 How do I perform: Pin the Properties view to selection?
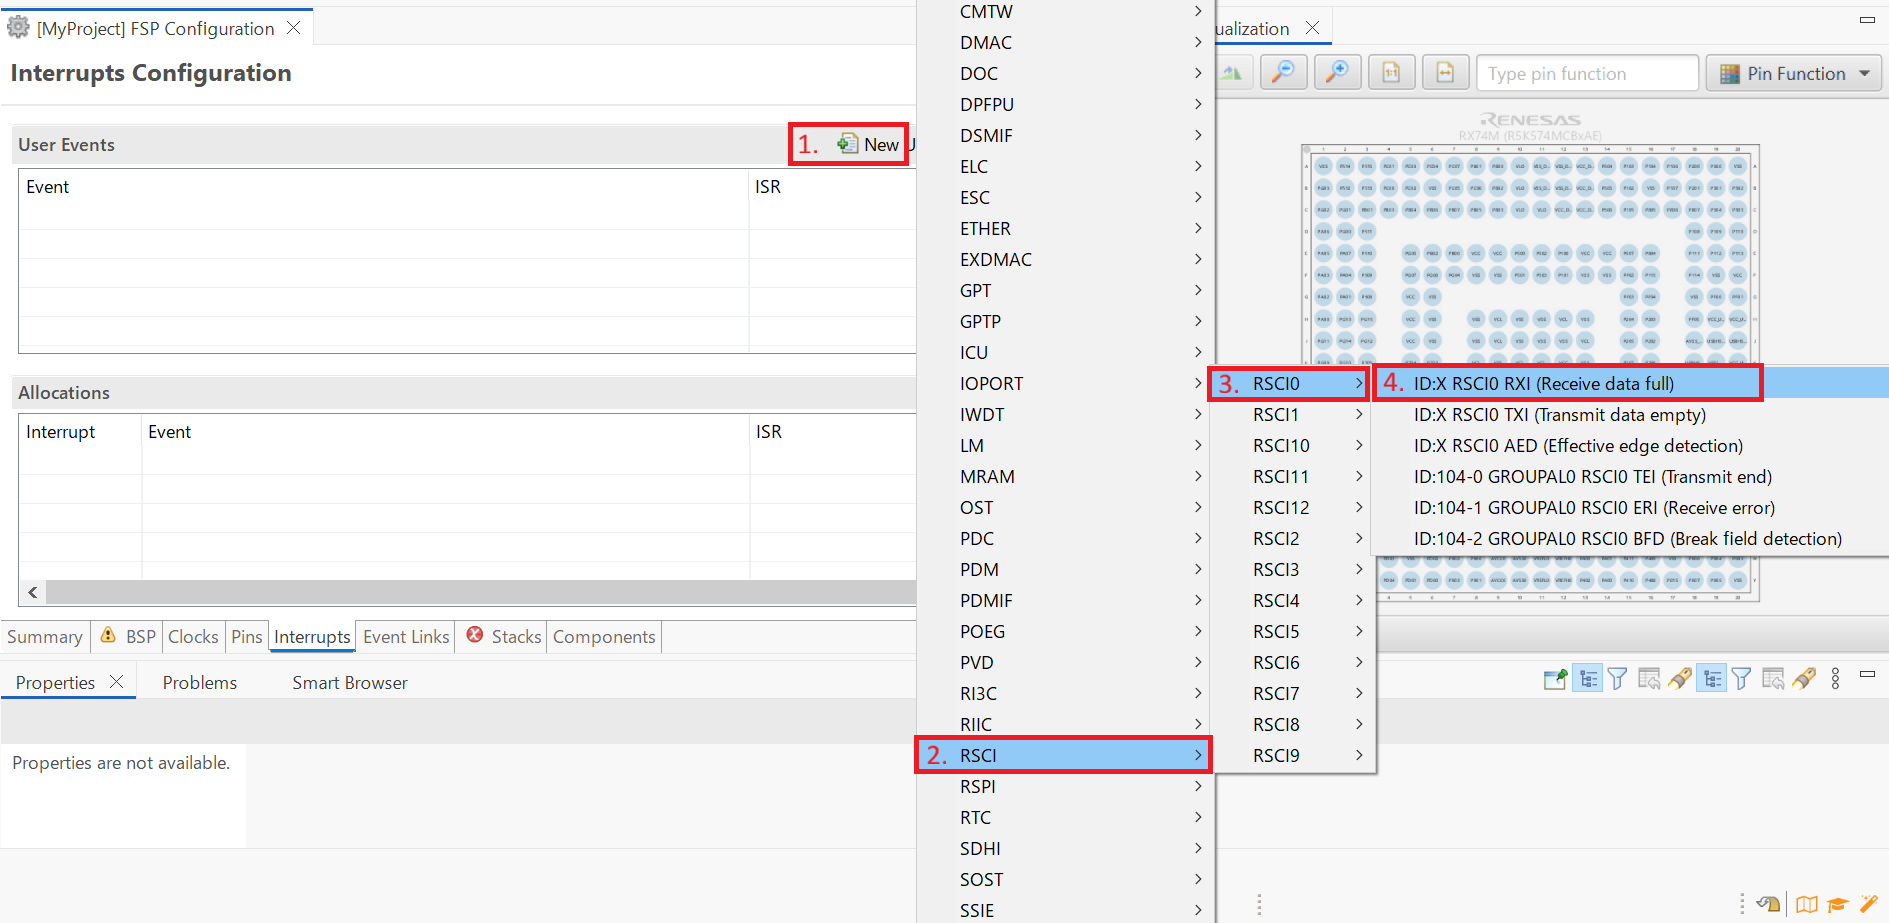coord(1555,680)
